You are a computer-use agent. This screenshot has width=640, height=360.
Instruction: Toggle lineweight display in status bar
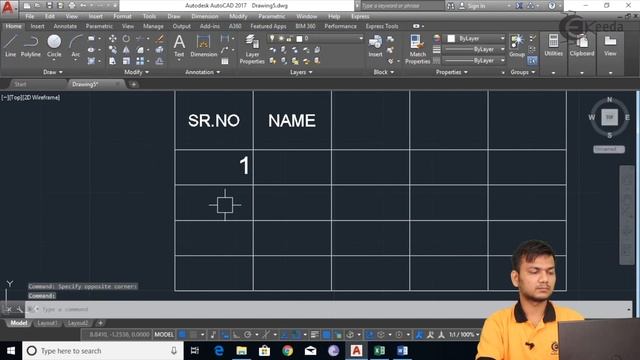pyautogui.click(x=314, y=335)
